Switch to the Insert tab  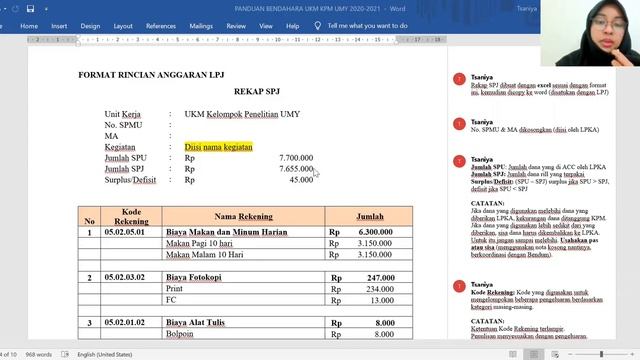pyautogui.click(x=59, y=26)
